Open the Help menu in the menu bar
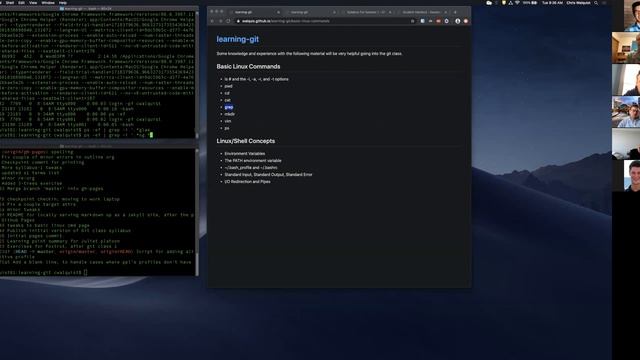This screenshot has width=640, height=360. point(62,2)
